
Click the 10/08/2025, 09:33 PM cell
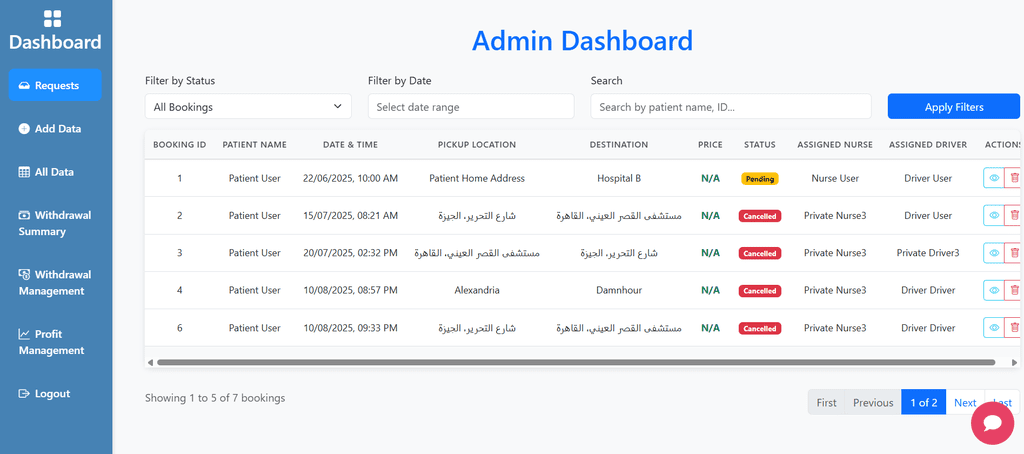[351, 328]
